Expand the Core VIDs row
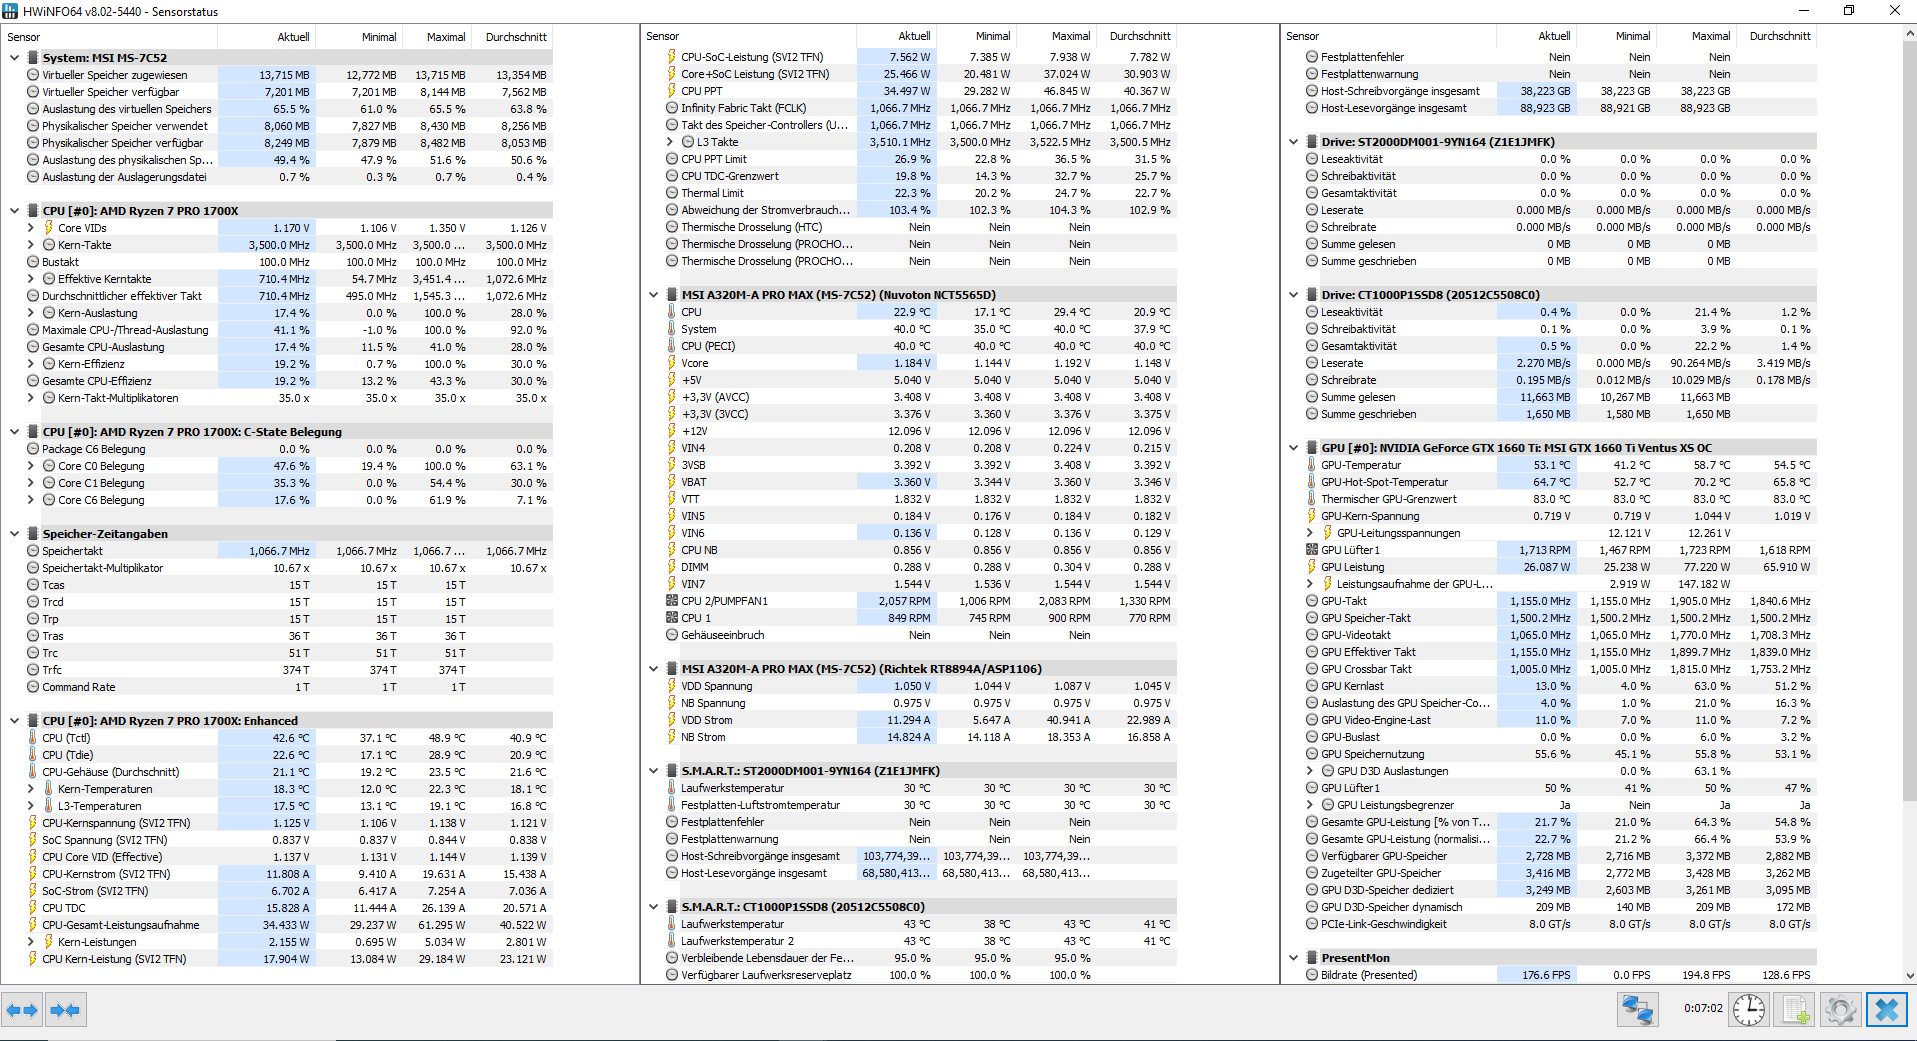Screen dimensions: 1917x1041 tap(31, 228)
